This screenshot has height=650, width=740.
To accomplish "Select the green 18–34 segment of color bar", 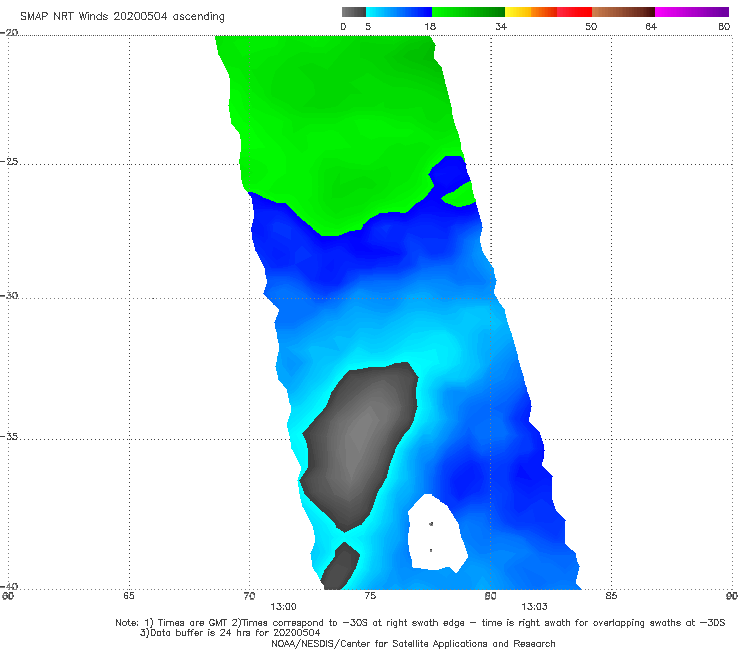I will [468, 12].
